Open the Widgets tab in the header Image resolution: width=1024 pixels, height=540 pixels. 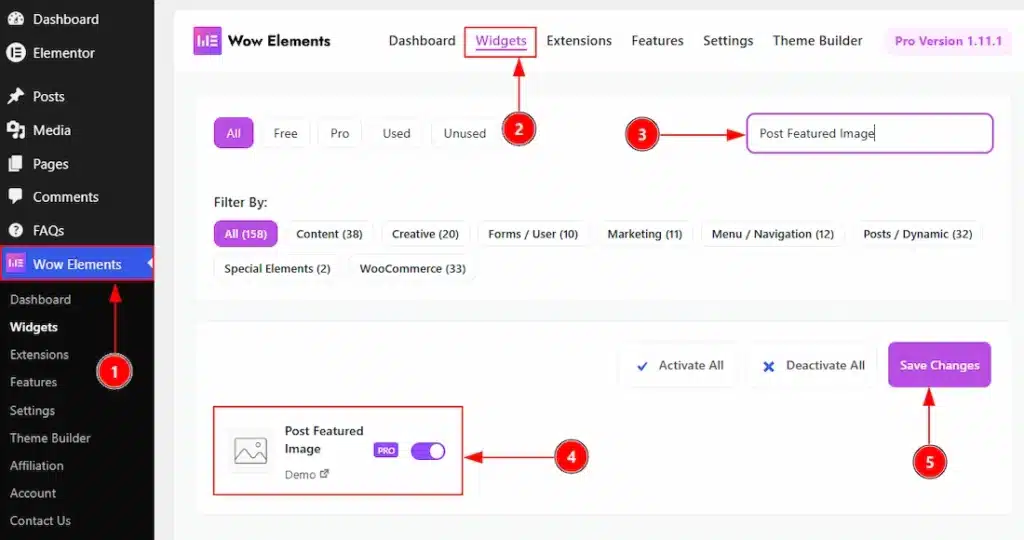tap(501, 40)
